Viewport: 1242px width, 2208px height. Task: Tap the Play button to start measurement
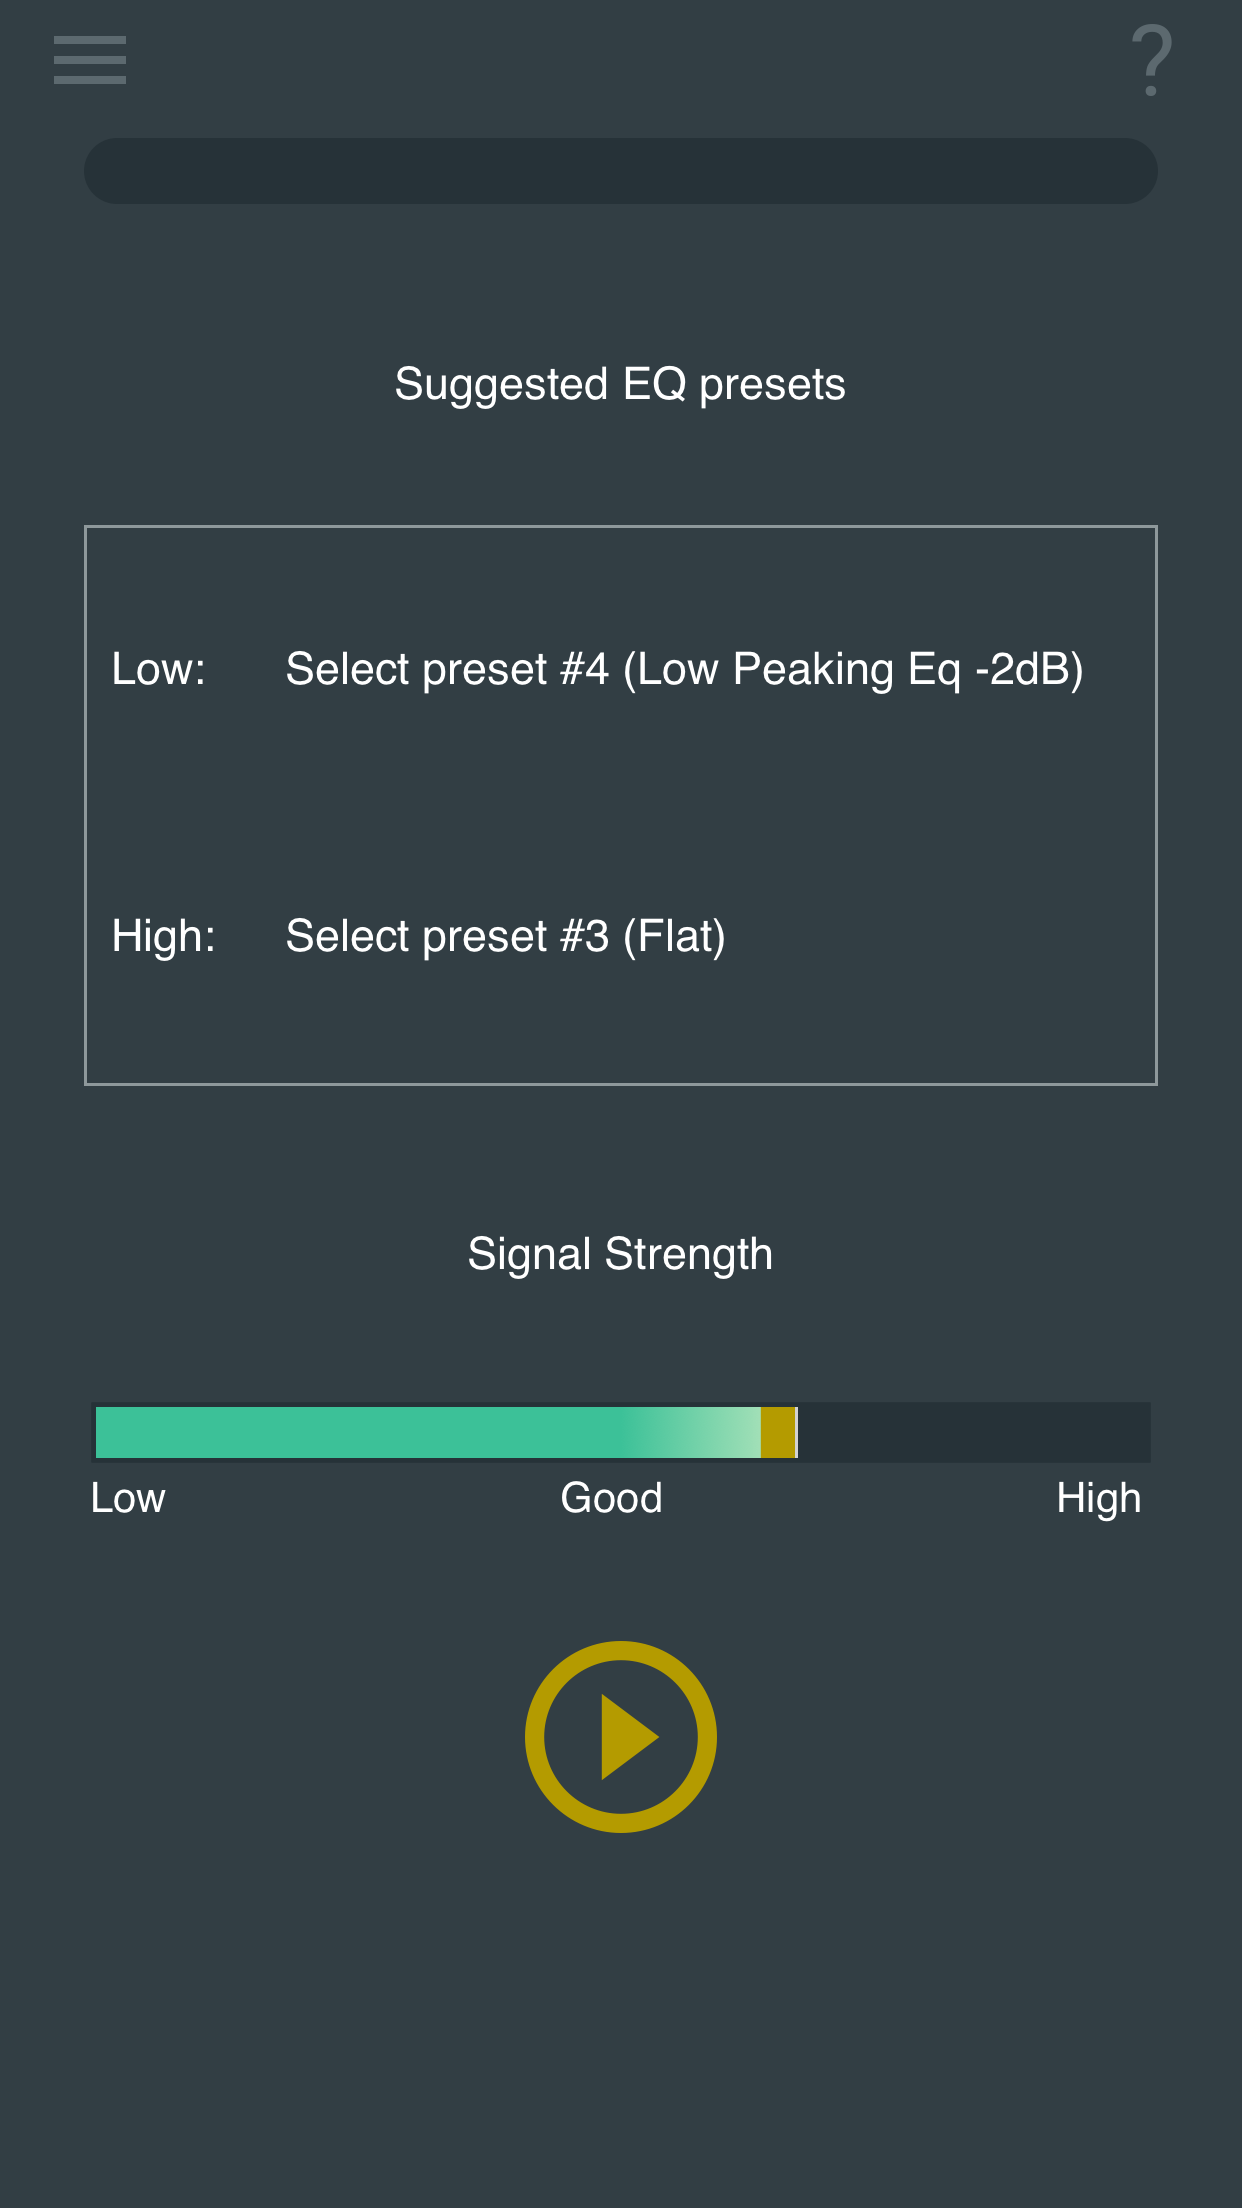620,1735
